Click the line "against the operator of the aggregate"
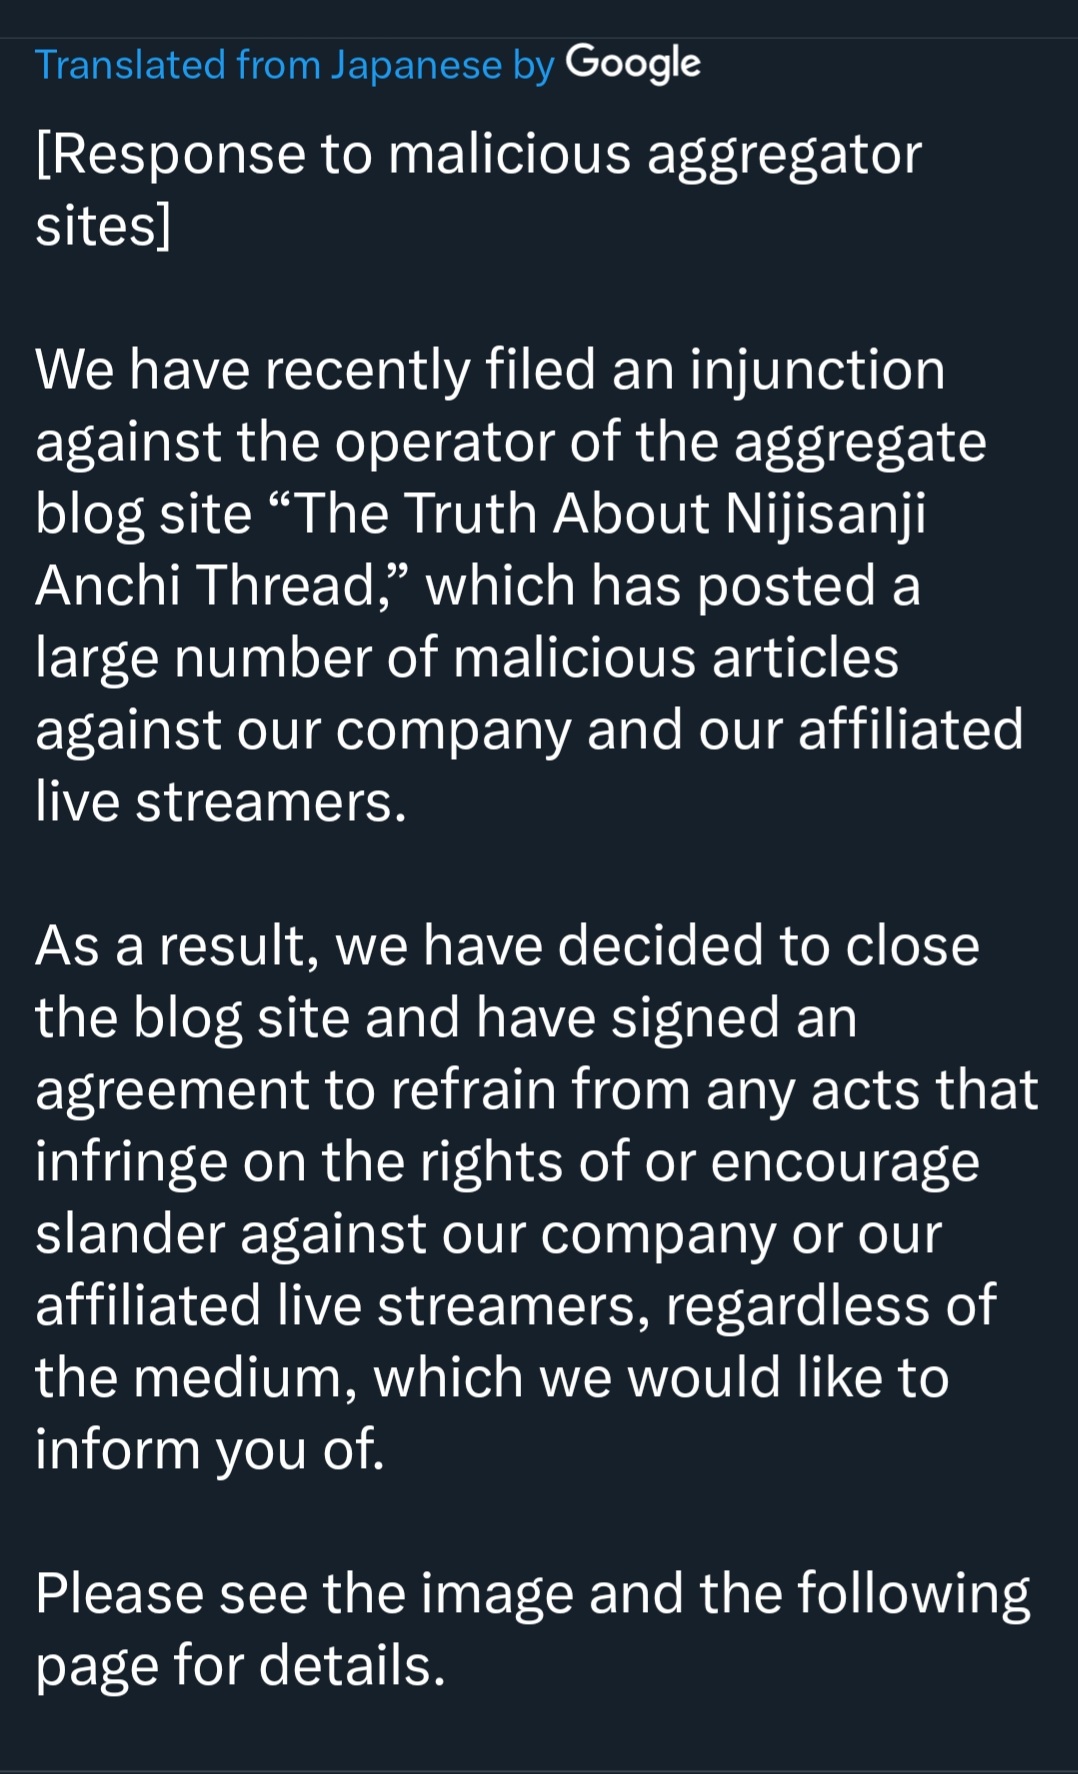 (511, 442)
